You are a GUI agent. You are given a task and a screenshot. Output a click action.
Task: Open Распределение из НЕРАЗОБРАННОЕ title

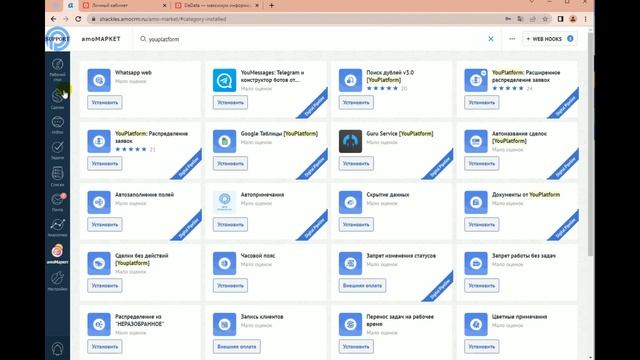pos(139,320)
